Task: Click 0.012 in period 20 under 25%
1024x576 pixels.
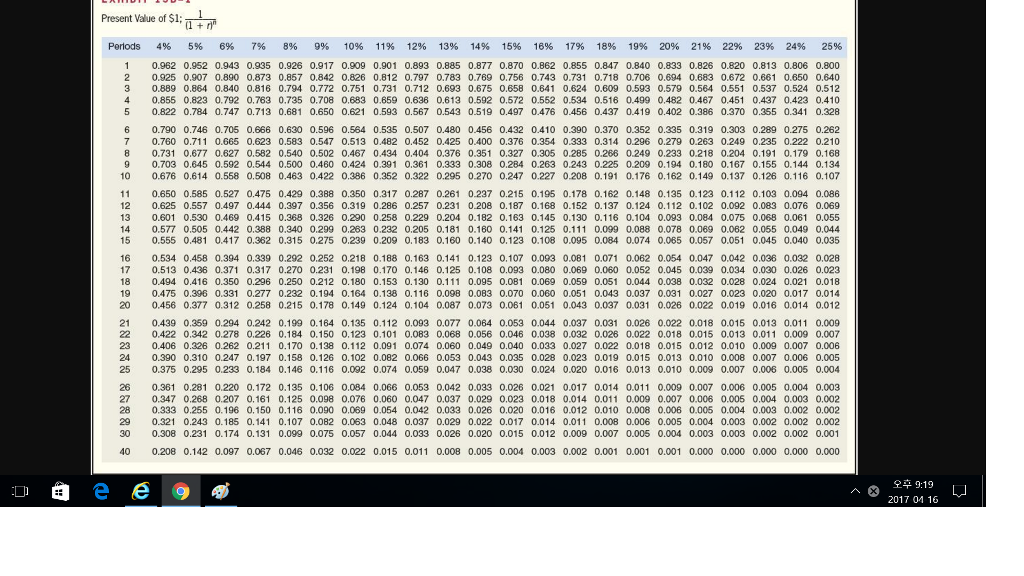Action: pos(827,305)
